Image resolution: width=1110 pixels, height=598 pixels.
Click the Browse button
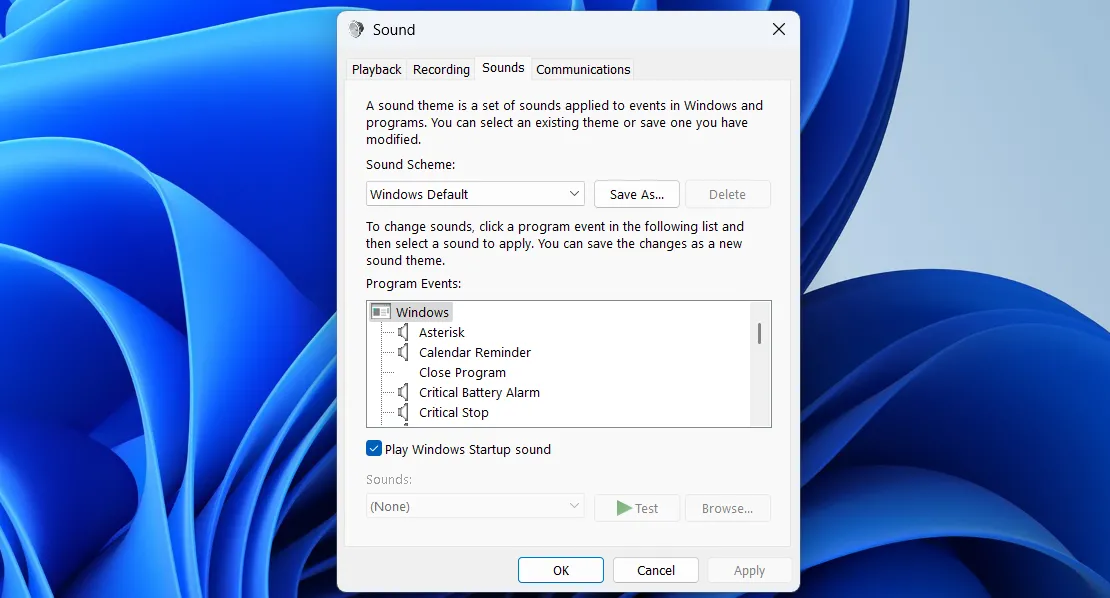pyautogui.click(x=727, y=508)
